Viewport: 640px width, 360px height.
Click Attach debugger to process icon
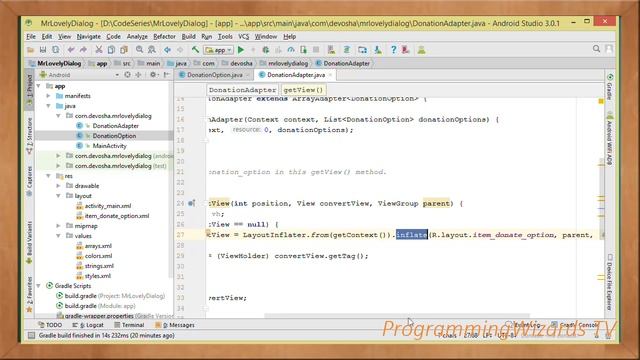coord(303,50)
